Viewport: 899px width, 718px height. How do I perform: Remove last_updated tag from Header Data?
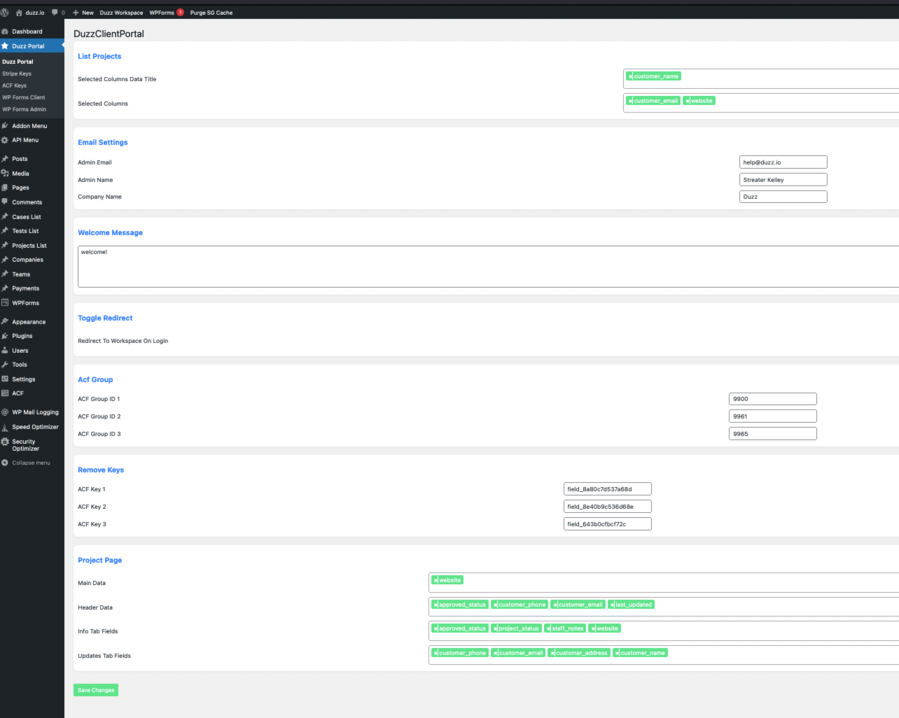[612, 604]
